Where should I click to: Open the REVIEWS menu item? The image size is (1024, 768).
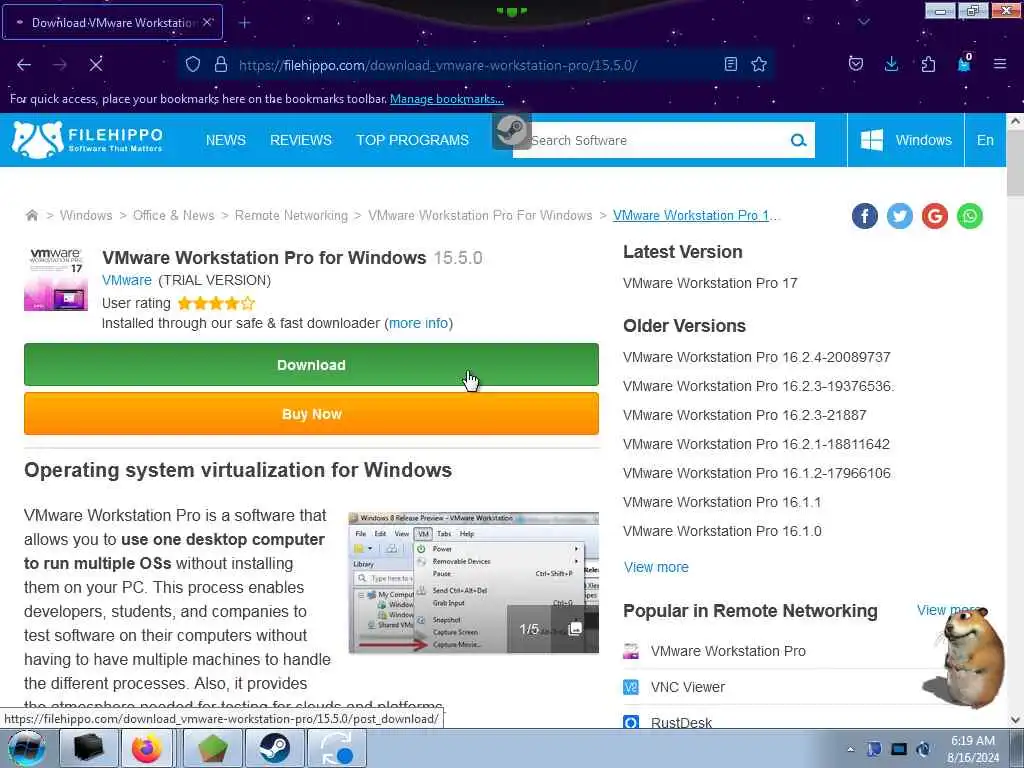coord(301,140)
